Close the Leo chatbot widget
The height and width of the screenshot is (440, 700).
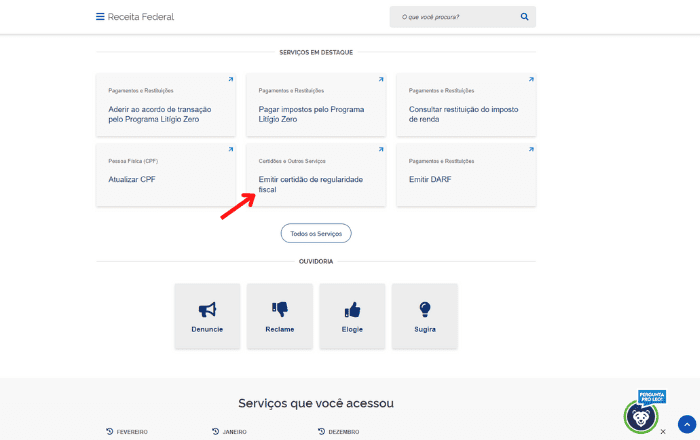pos(663,432)
